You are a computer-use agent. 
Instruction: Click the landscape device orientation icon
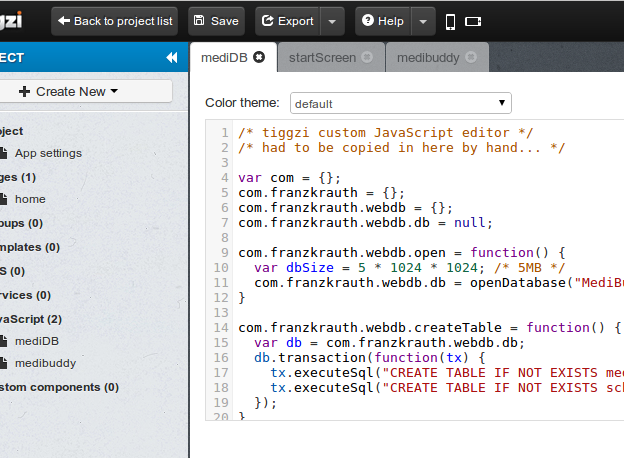click(474, 21)
